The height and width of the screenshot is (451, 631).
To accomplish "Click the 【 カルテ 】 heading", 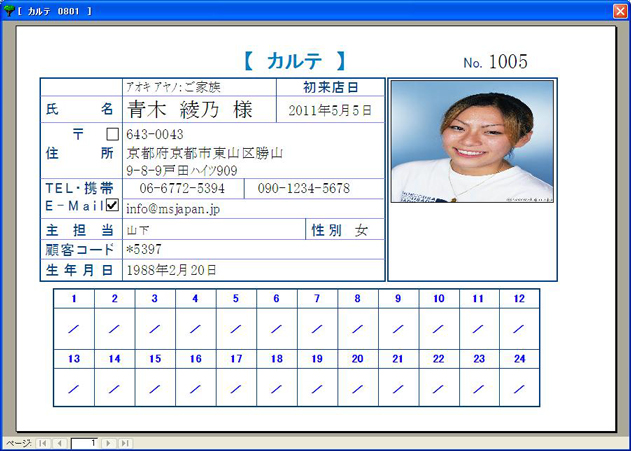I will [x=294, y=61].
